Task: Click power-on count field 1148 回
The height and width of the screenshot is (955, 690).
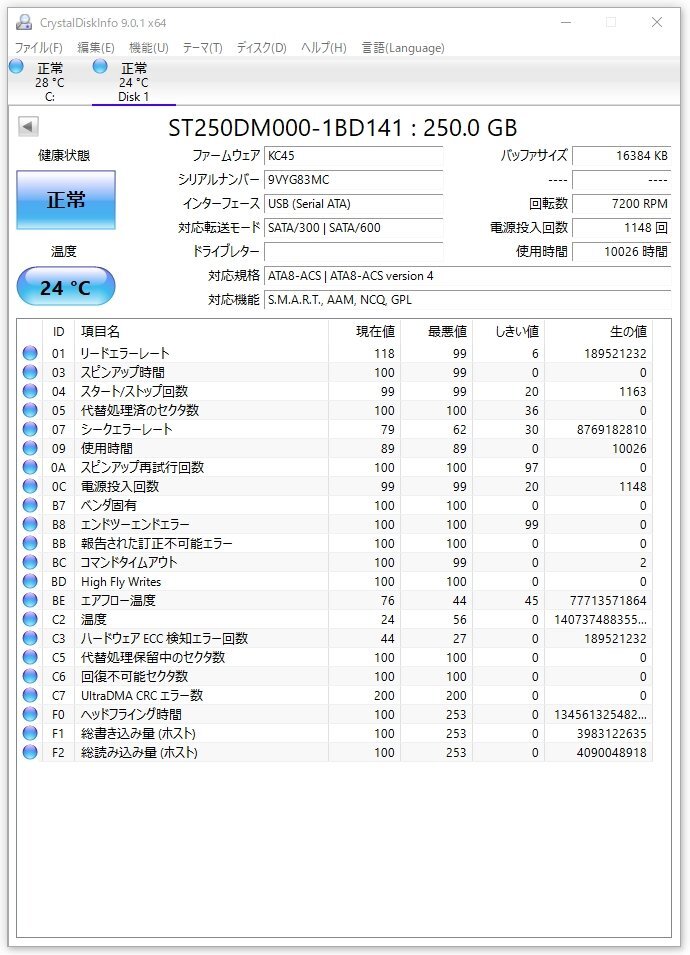Action: [x=621, y=228]
